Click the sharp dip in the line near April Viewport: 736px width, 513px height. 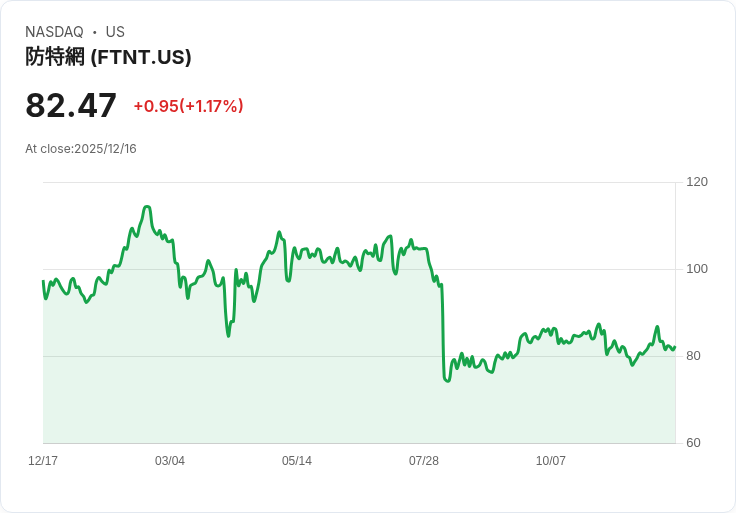229,336
